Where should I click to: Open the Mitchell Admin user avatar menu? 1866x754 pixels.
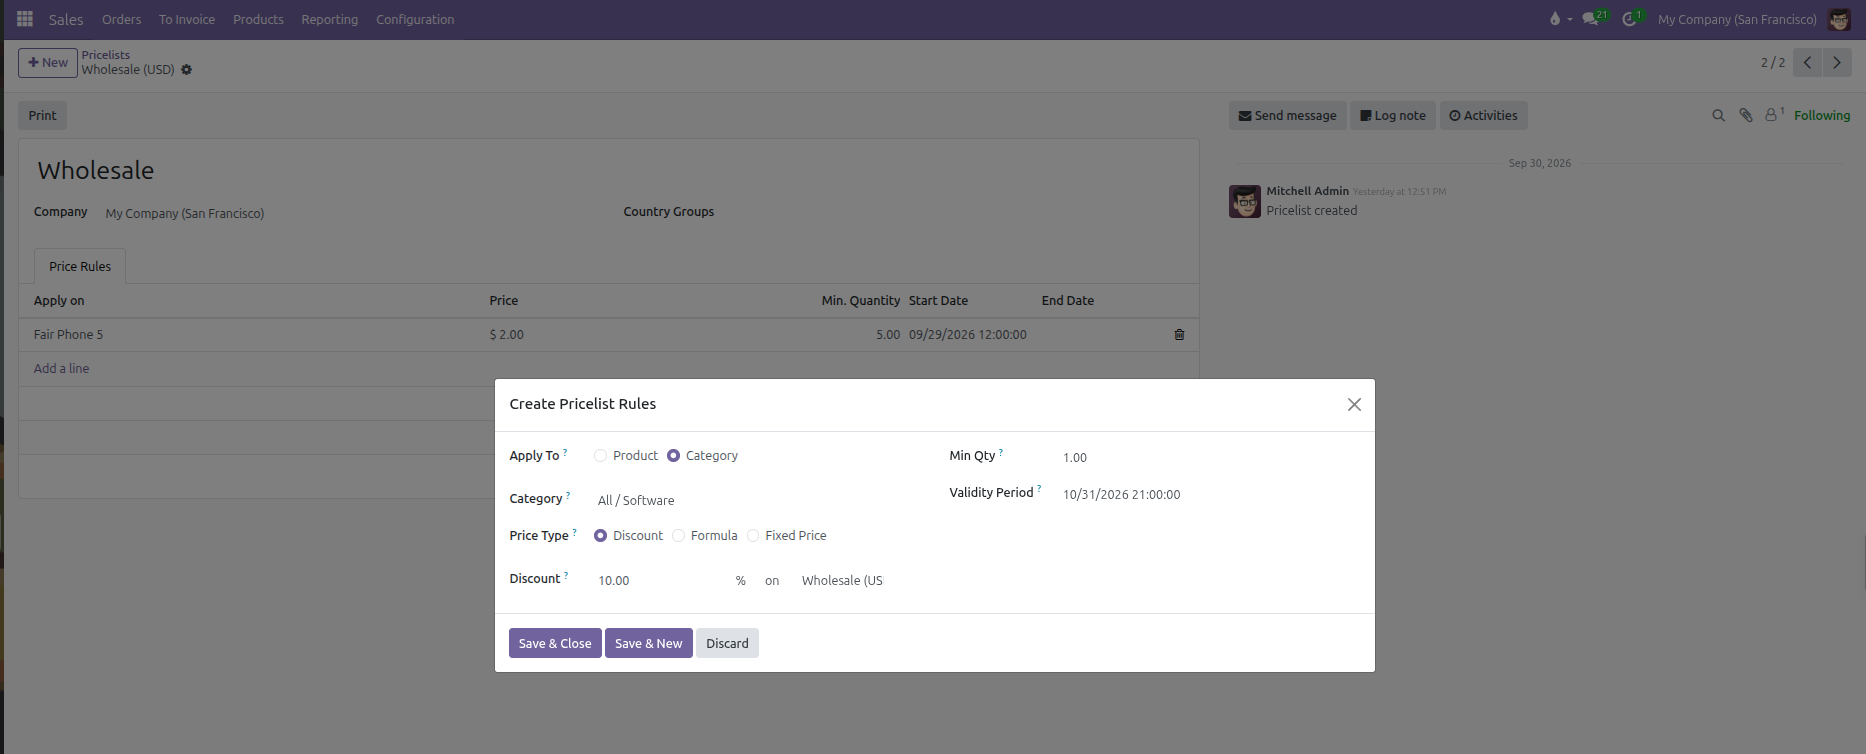point(1839,19)
